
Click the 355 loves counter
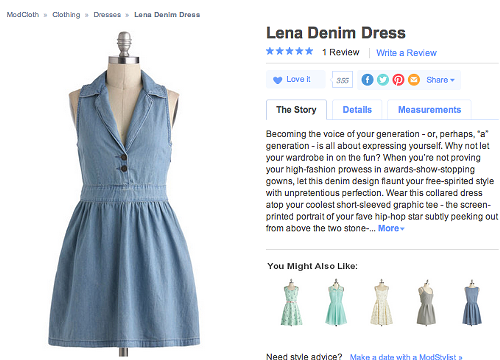pos(342,80)
